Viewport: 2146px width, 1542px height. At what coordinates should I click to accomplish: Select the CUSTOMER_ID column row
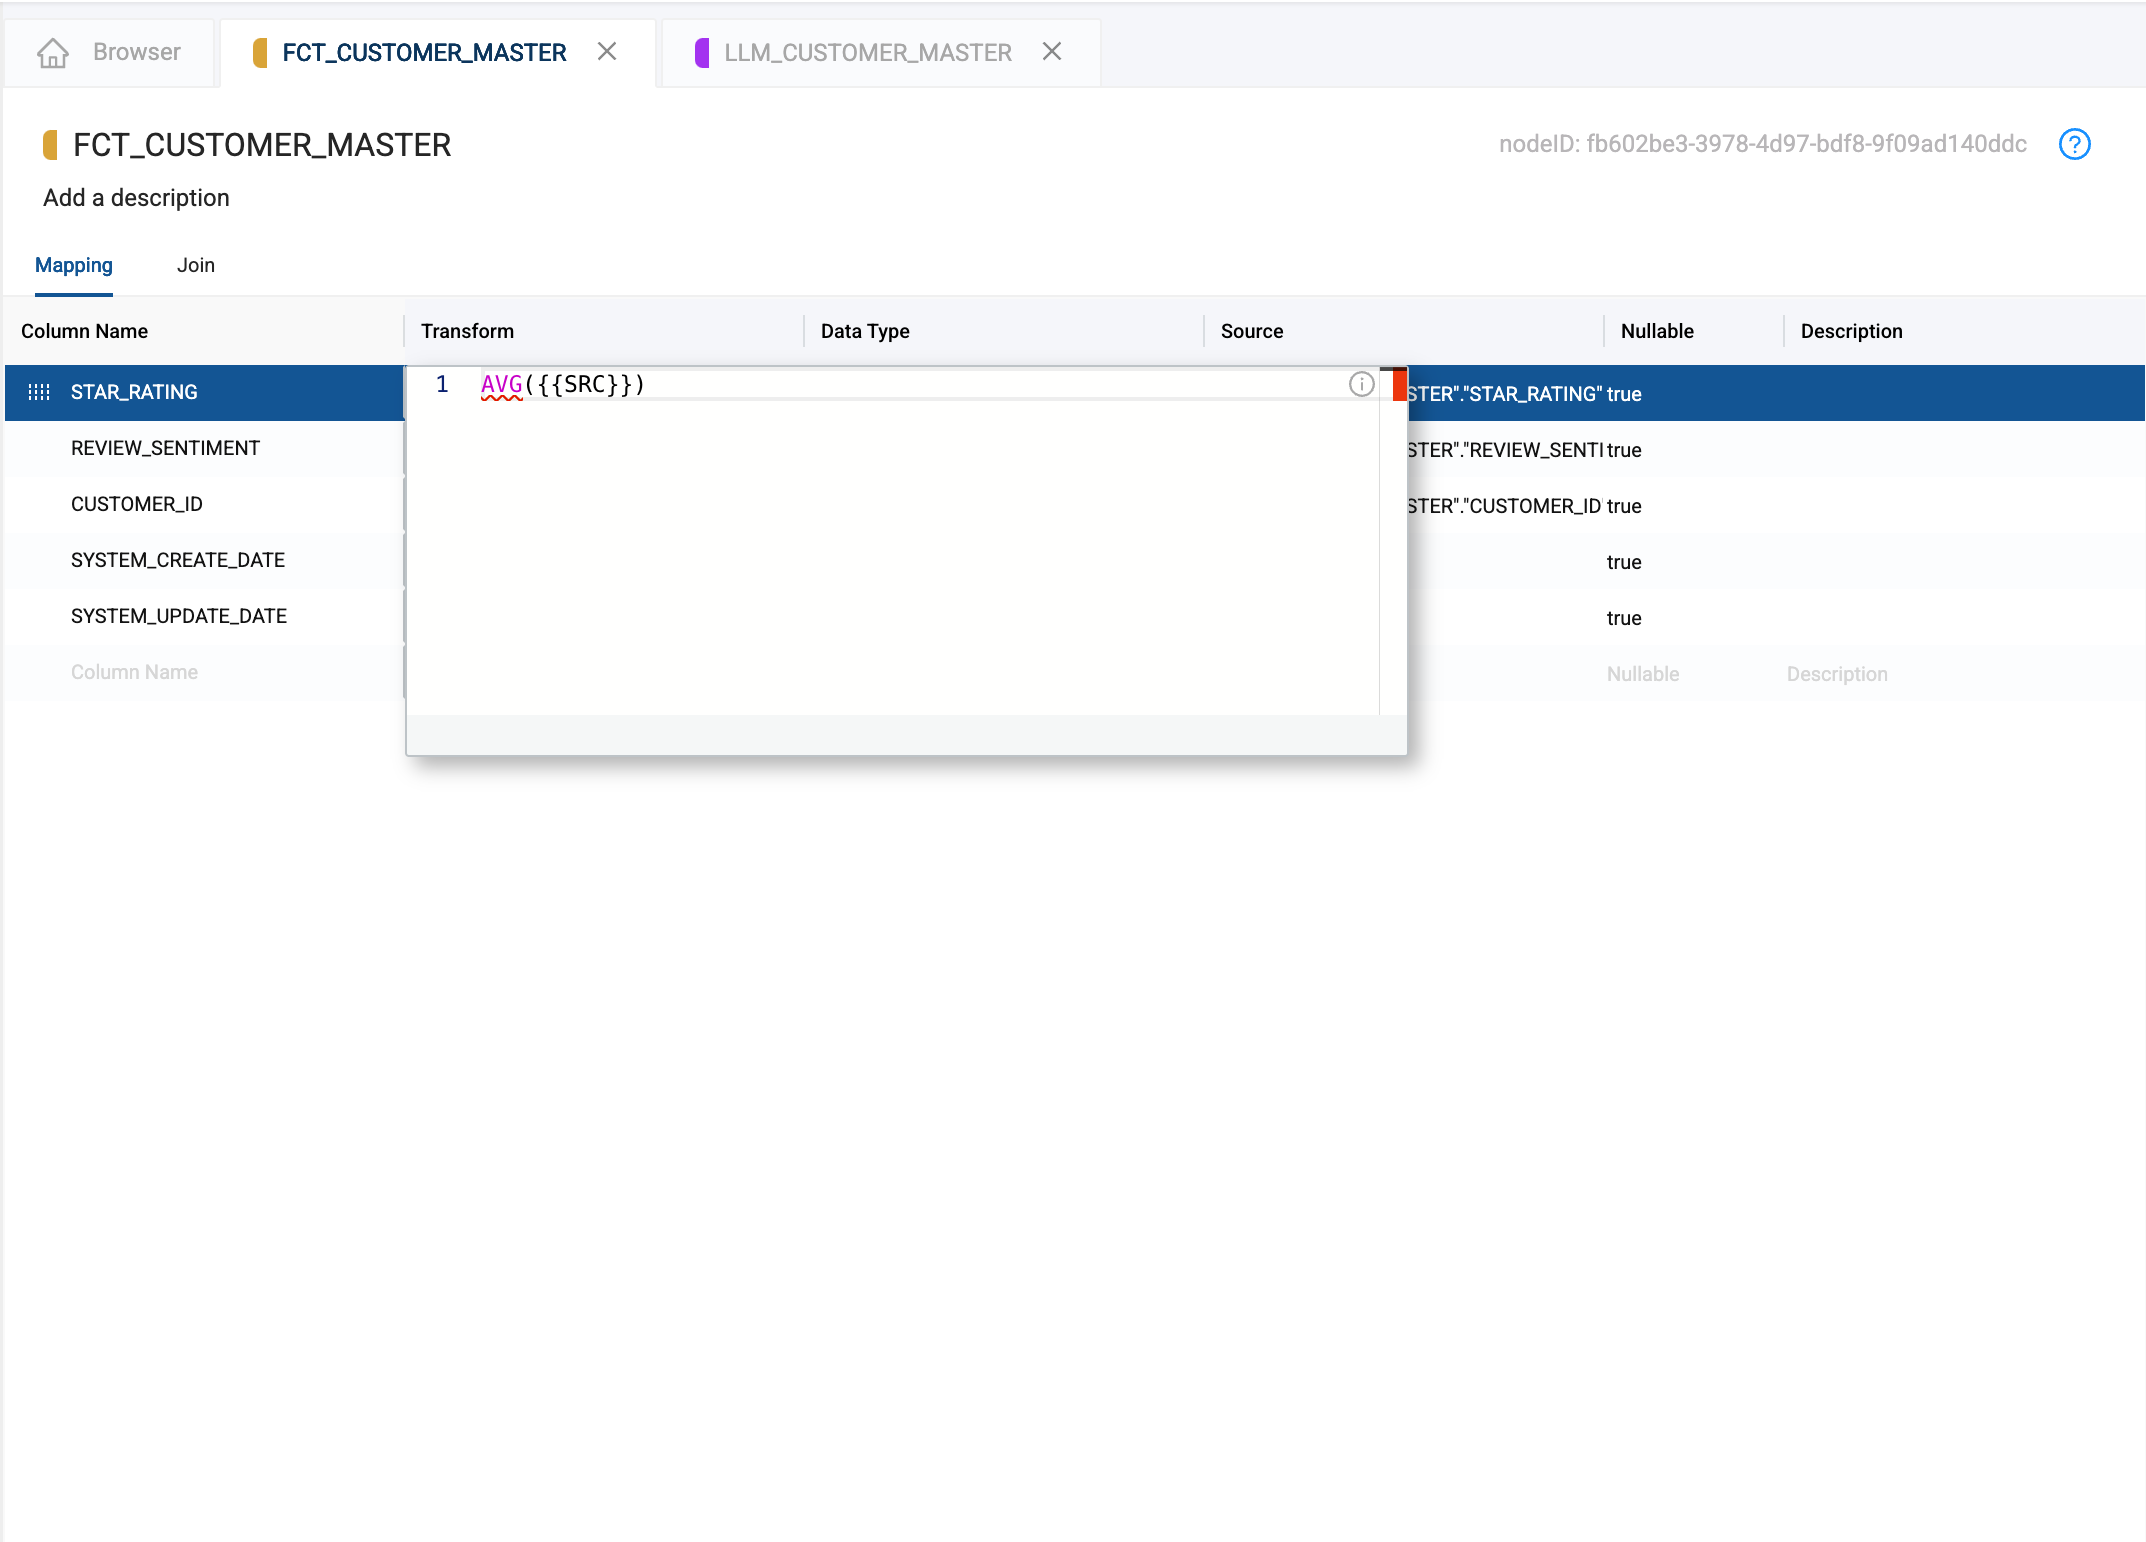pos(137,504)
